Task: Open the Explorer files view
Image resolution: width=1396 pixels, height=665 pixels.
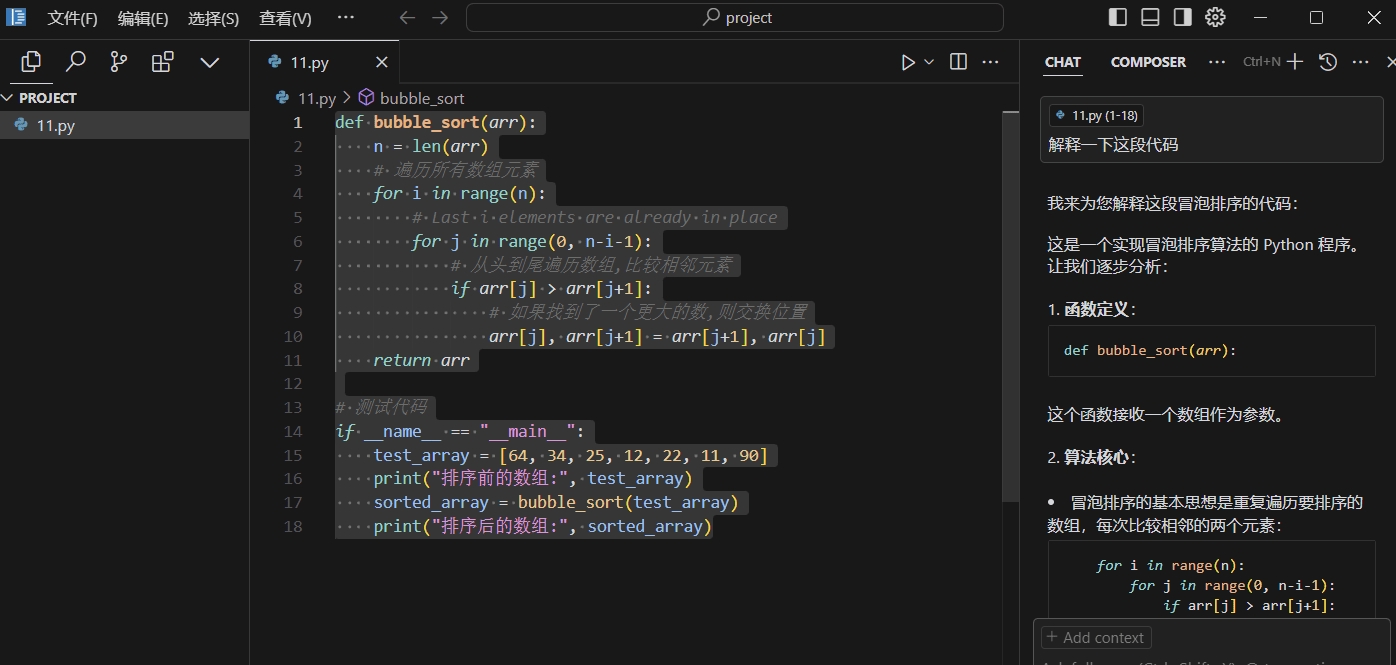Action: click(31, 62)
